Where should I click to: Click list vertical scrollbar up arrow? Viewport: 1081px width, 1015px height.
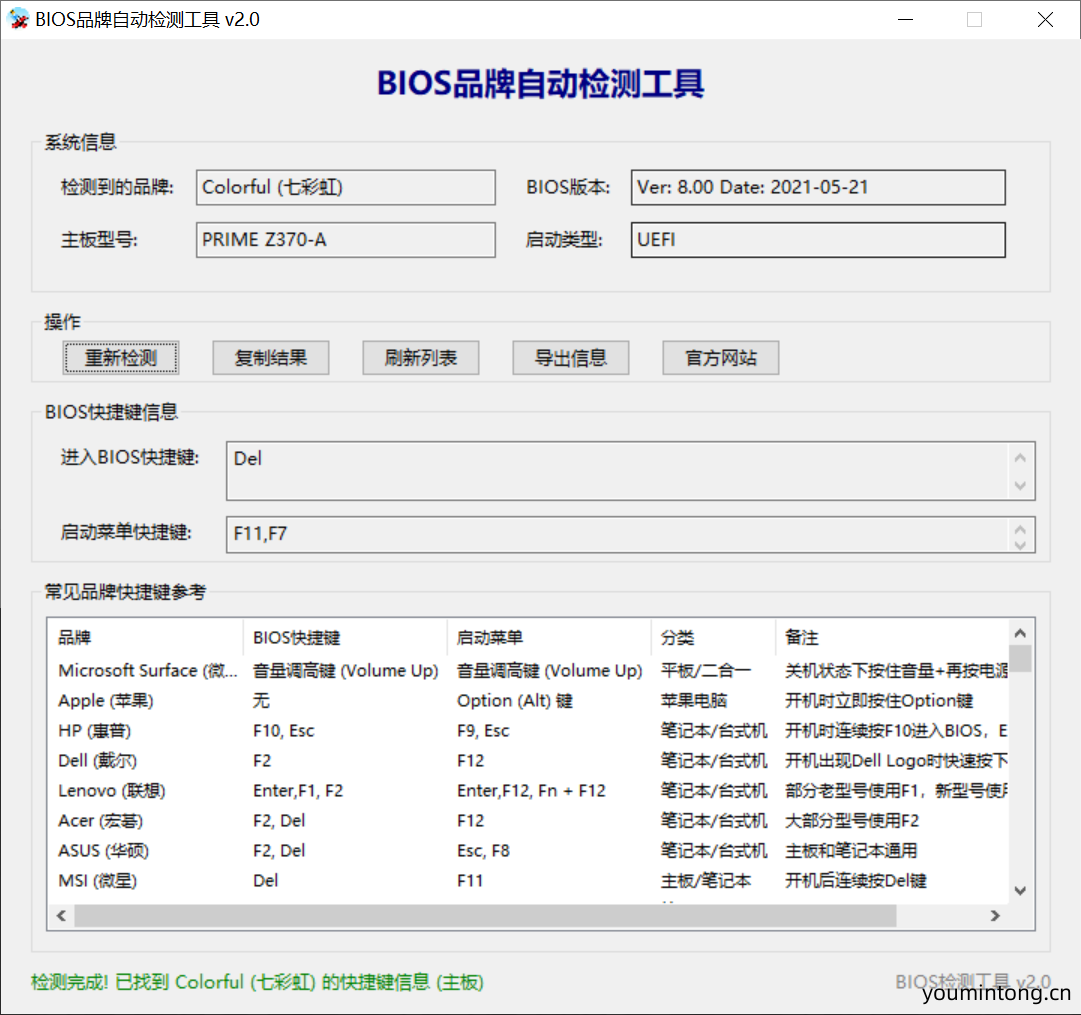pos(1021,632)
